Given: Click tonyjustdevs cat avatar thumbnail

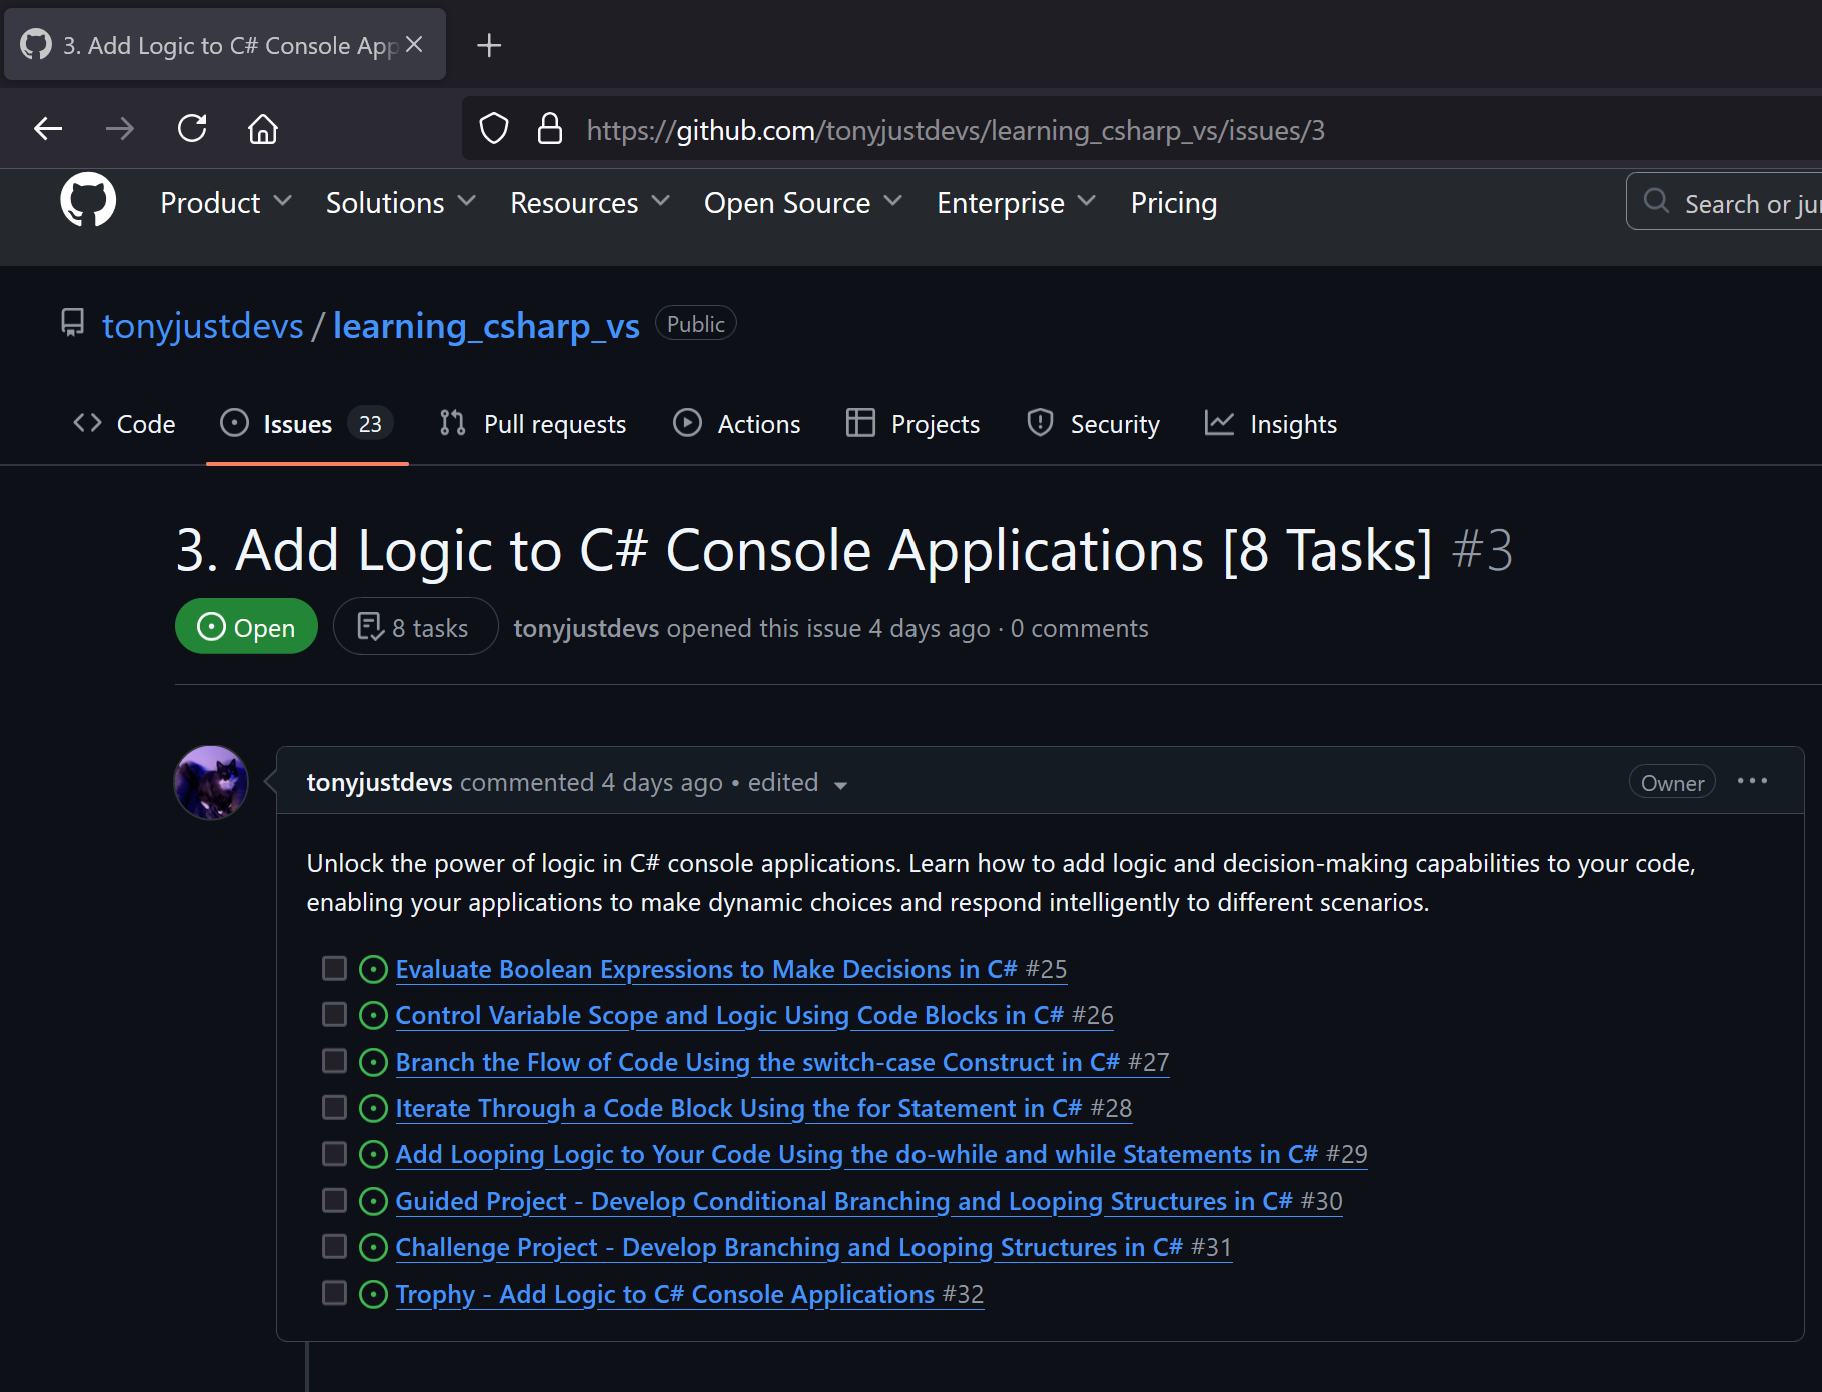Looking at the screenshot, I should (x=211, y=782).
